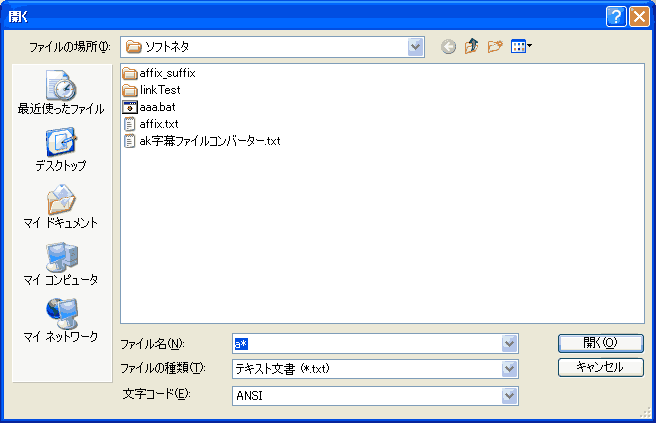
Task: Select the affix_suffix folder icon
Action: coord(130,74)
